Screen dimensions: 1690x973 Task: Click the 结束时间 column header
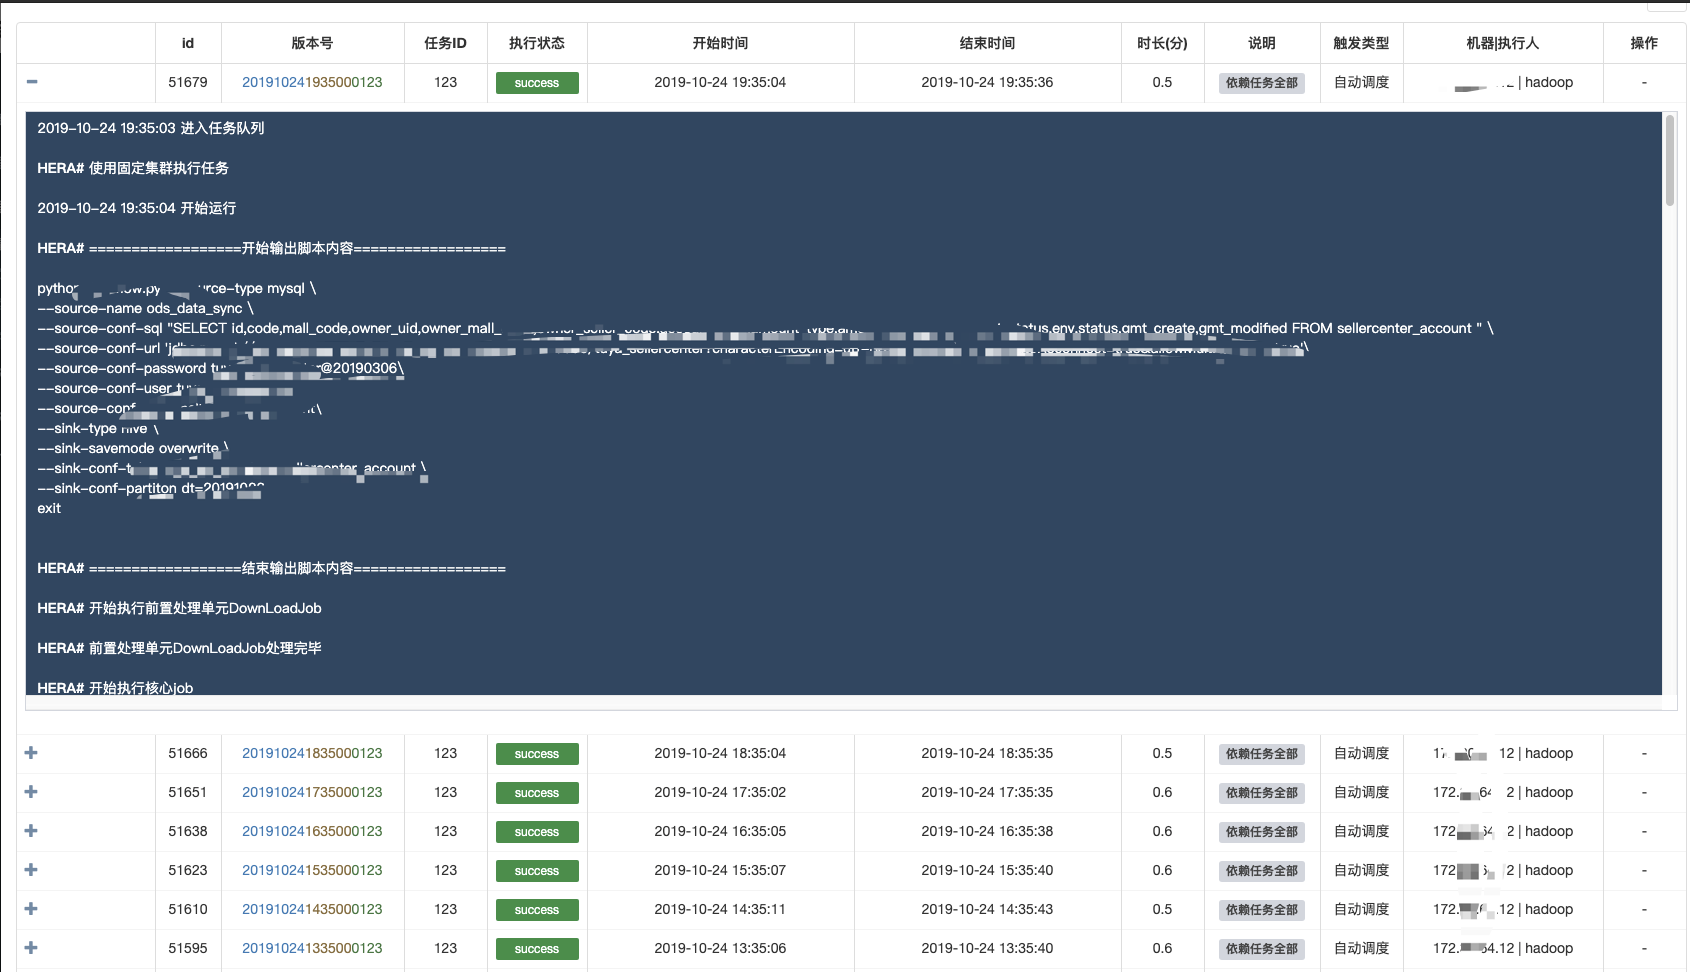pos(987,43)
